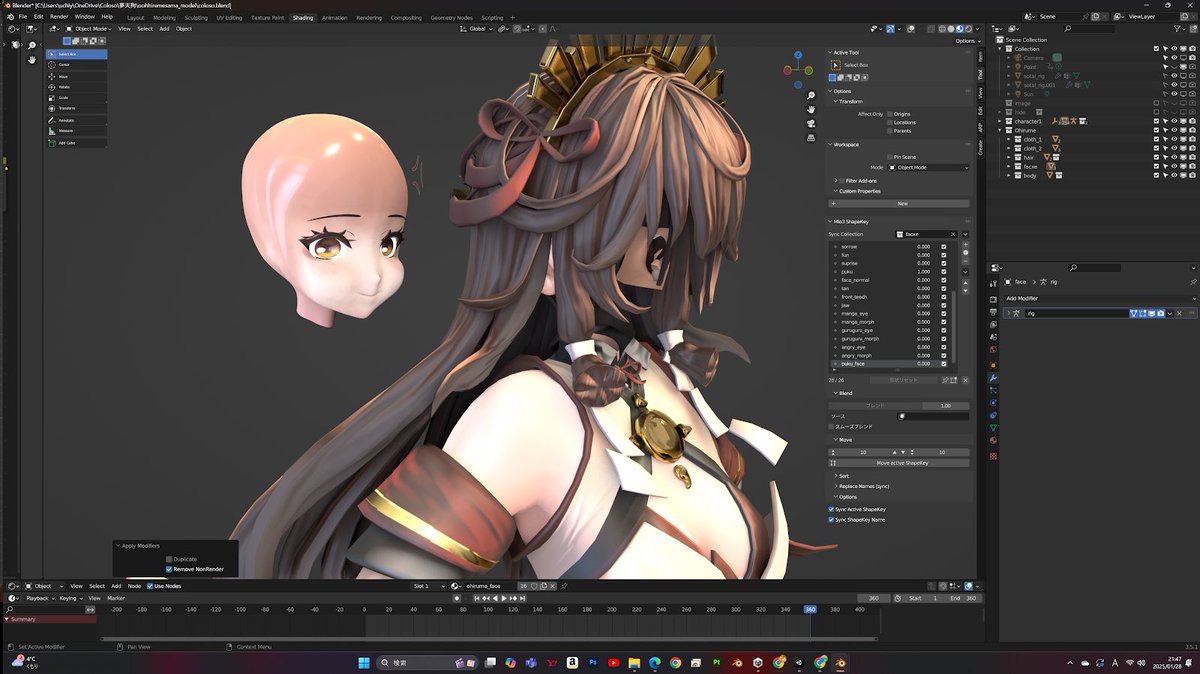Open the Keying menu in timeline
1200x674 pixels.
point(70,598)
